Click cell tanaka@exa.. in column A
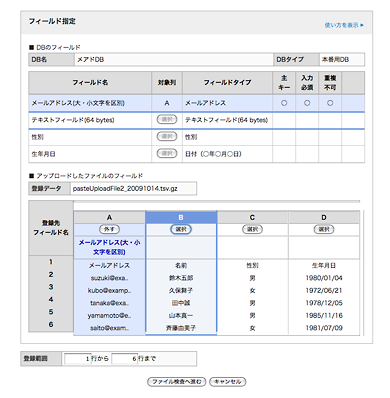The image size is (390, 398). point(109,303)
